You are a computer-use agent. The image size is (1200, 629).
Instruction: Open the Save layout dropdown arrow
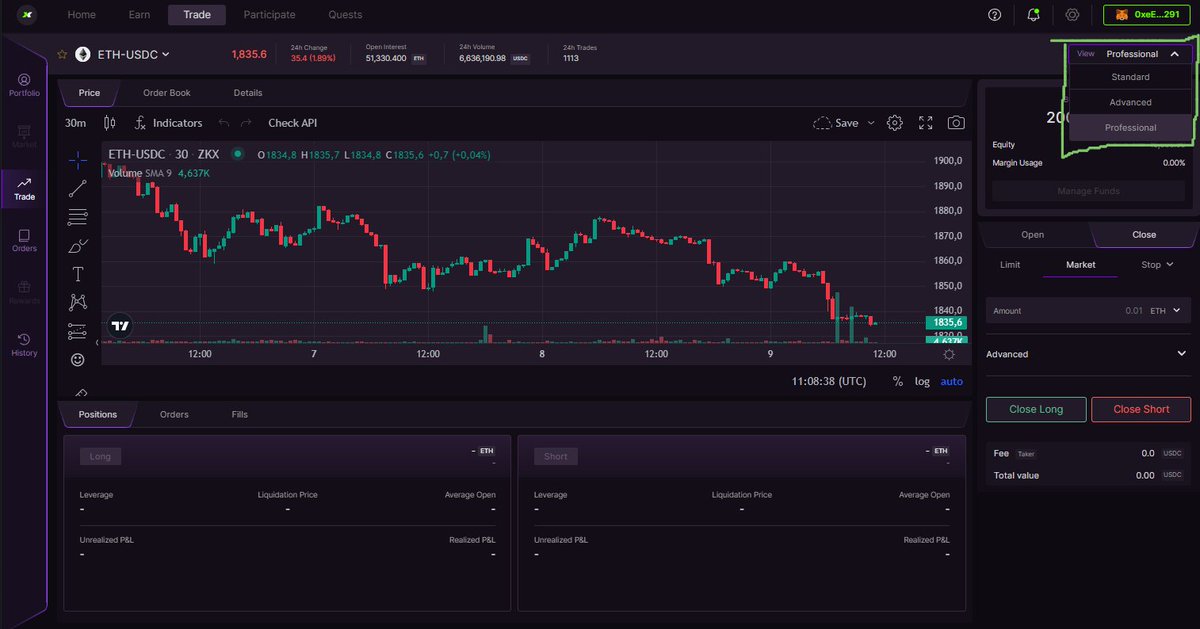[871, 123]
